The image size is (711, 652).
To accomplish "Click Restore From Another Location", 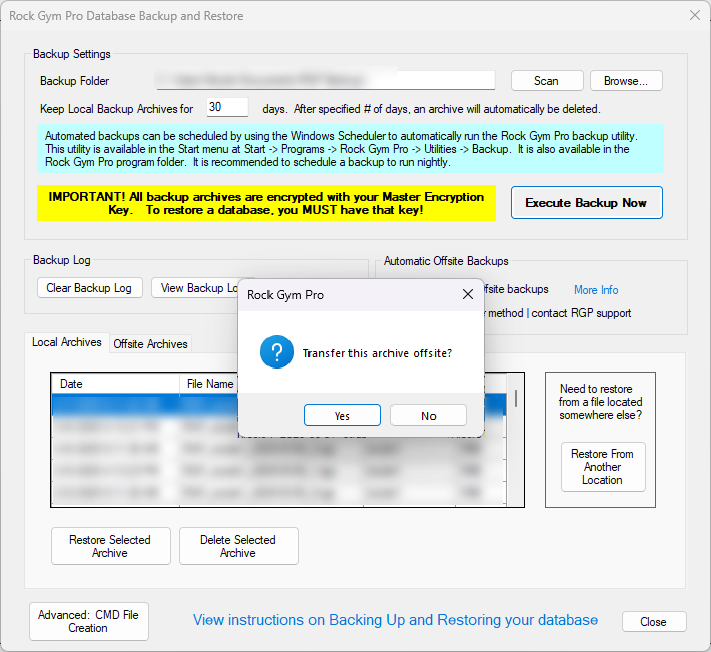I will [x=603, y=467].
